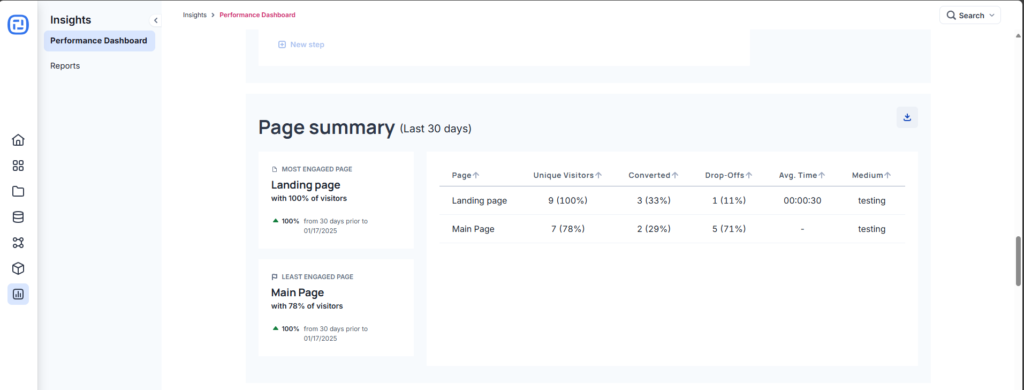Click the Insights panel title

tap(71, 20)
